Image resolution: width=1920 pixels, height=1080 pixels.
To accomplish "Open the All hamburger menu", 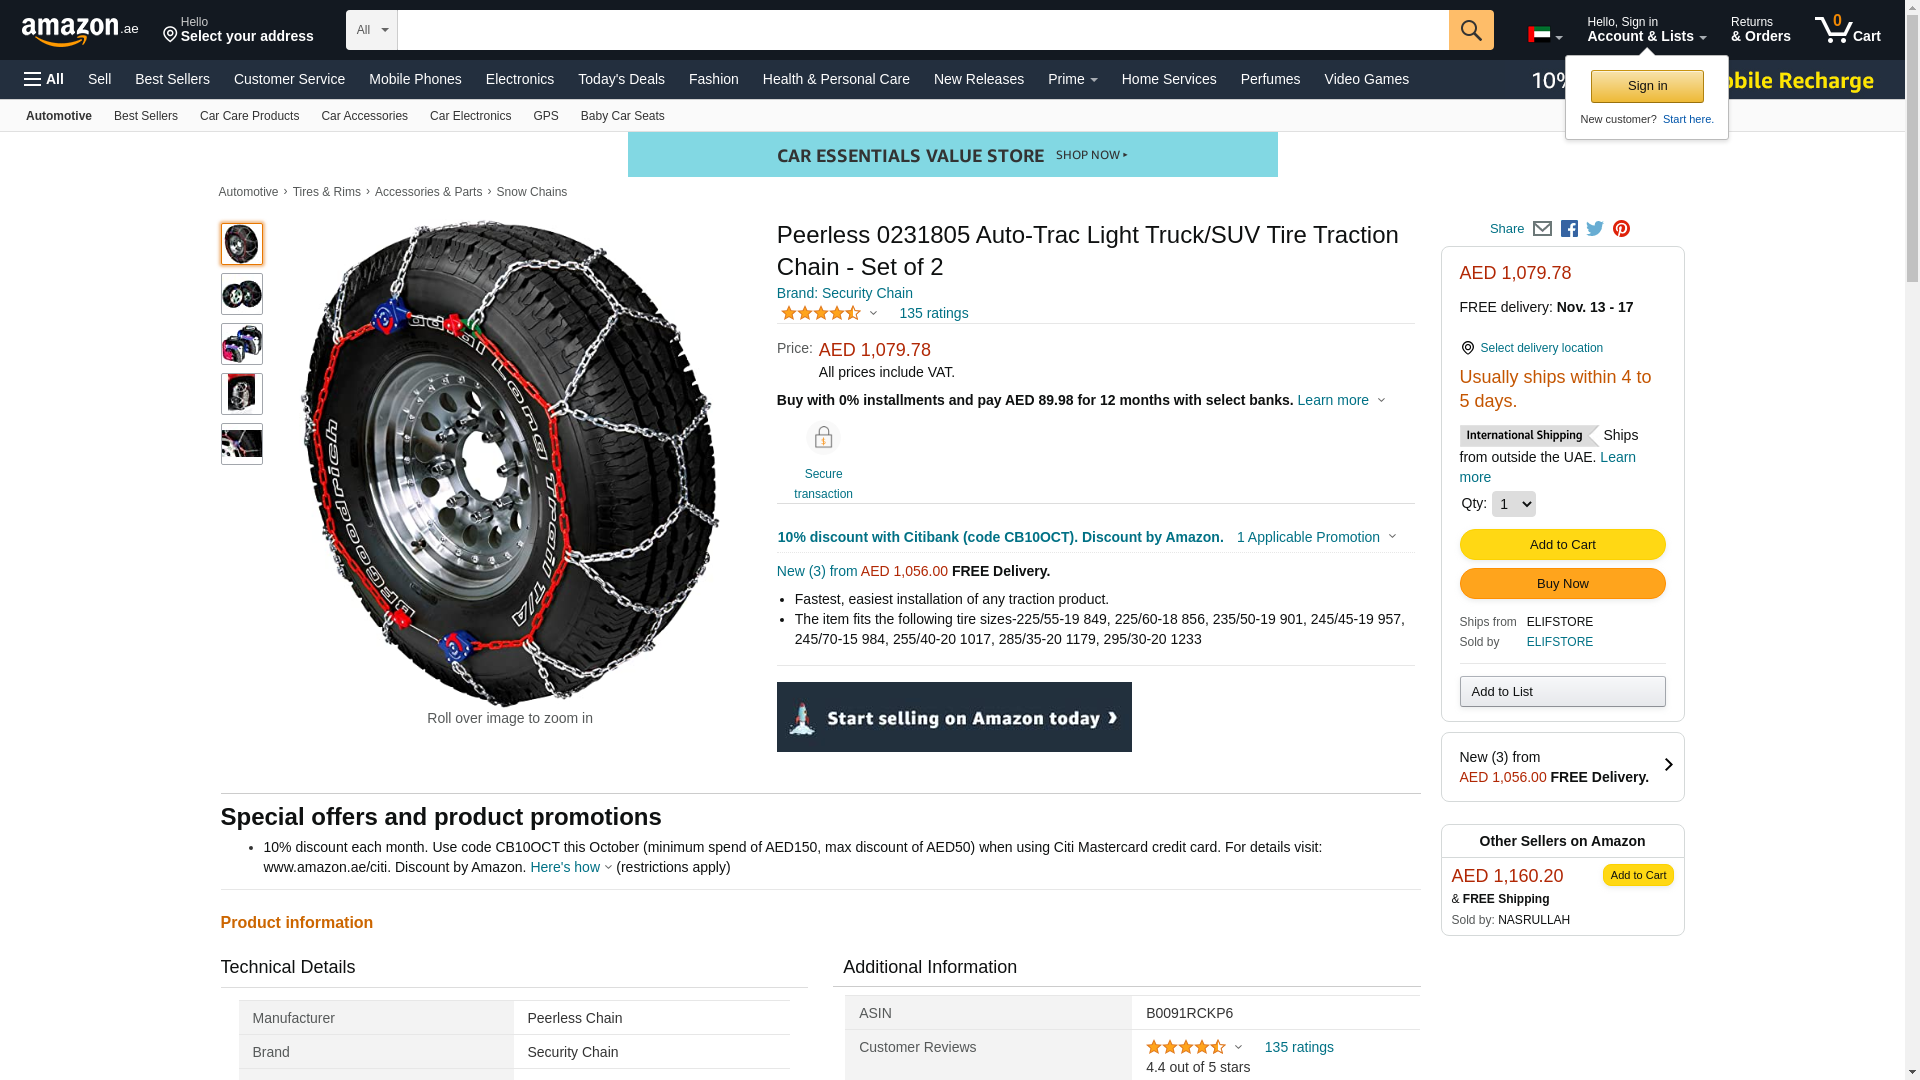I will tap(44, 79).
